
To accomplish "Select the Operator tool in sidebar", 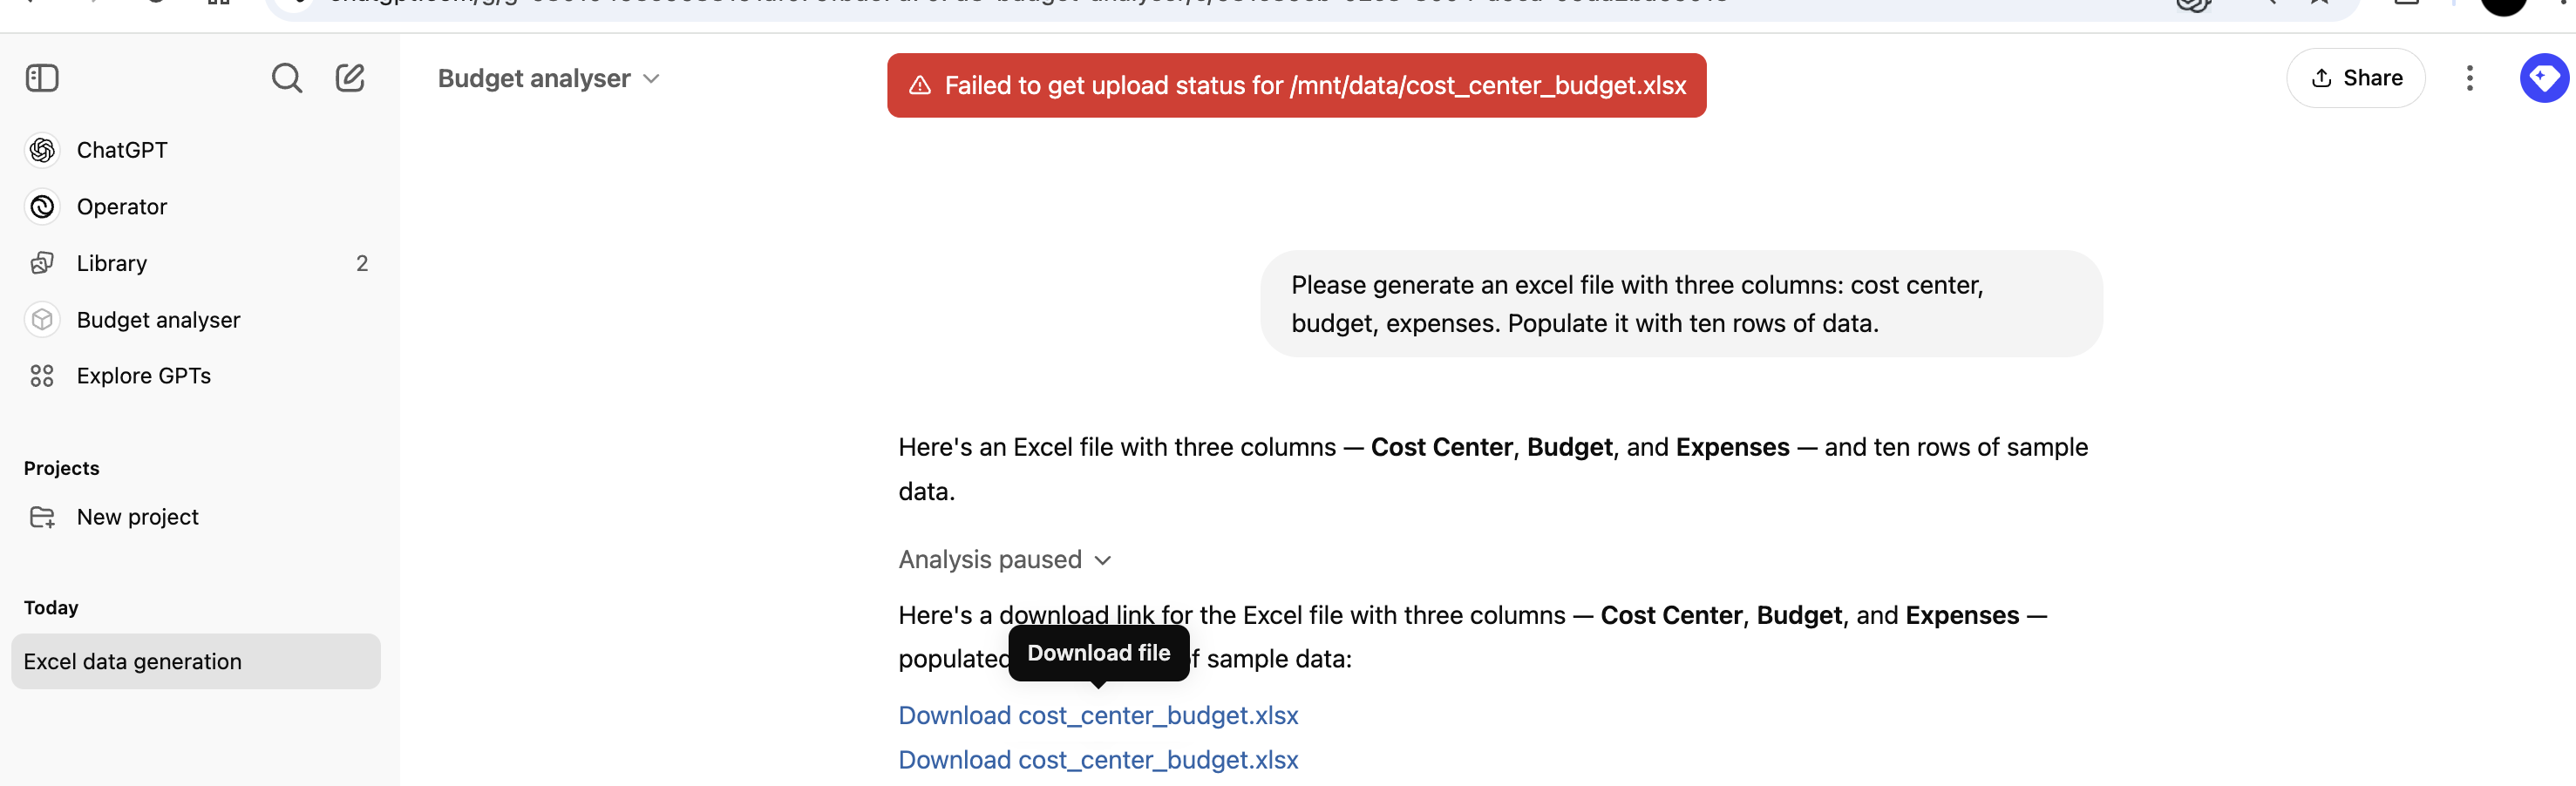I will [x=122, y=207].
